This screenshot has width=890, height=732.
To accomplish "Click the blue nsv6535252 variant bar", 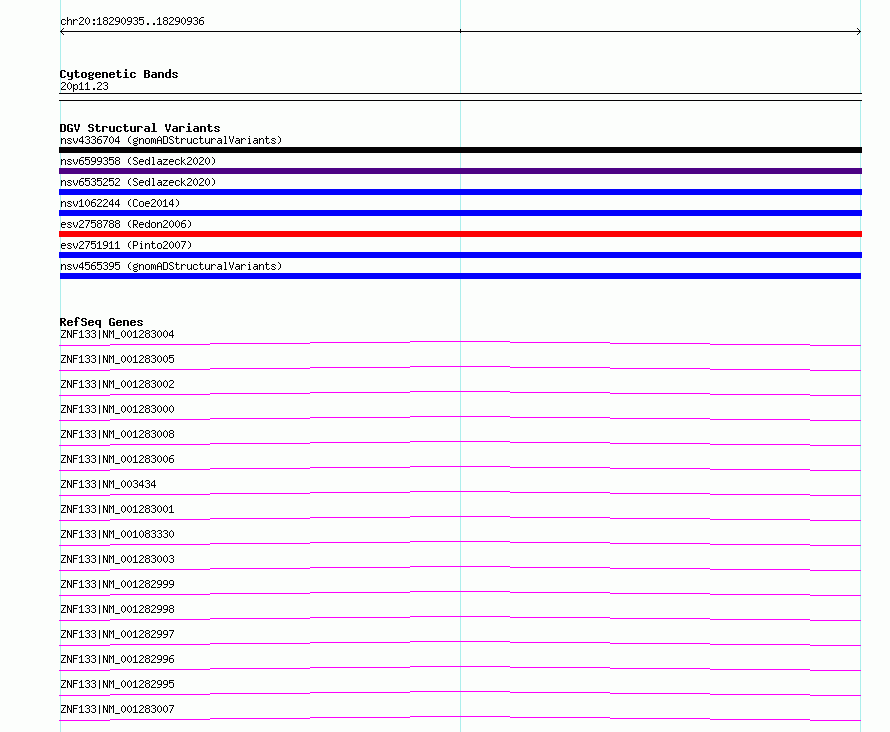I will pyautogui.click(x=460, y=192).
